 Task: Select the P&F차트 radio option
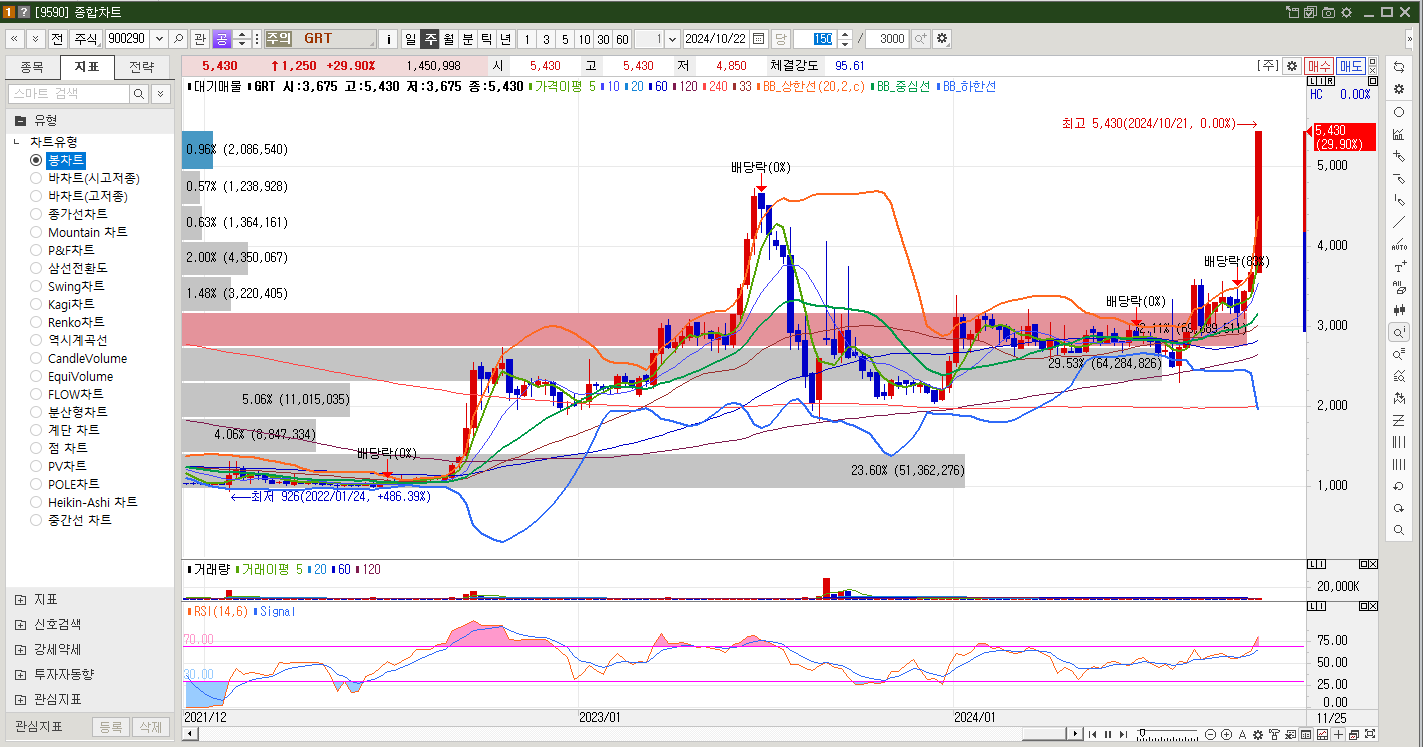point(36,250)
